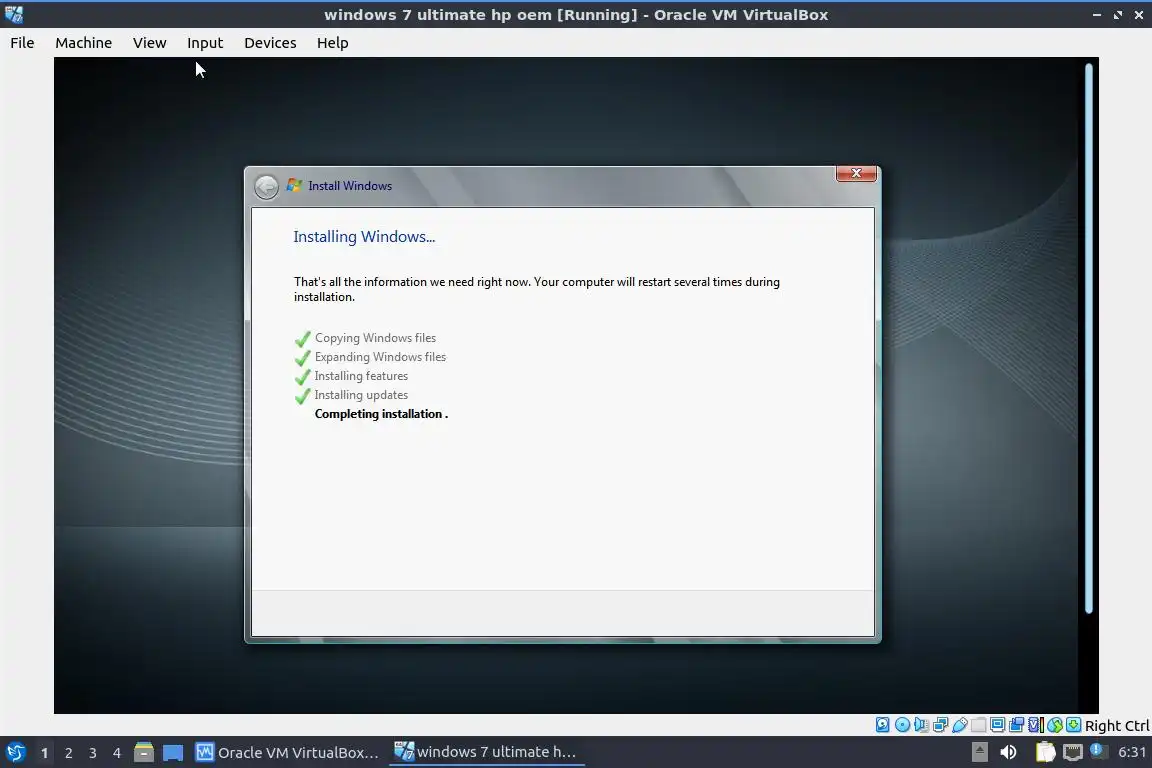Click the eject removable media tray icon
This screenshot has width=1152, height=768.
pos(979,752)
